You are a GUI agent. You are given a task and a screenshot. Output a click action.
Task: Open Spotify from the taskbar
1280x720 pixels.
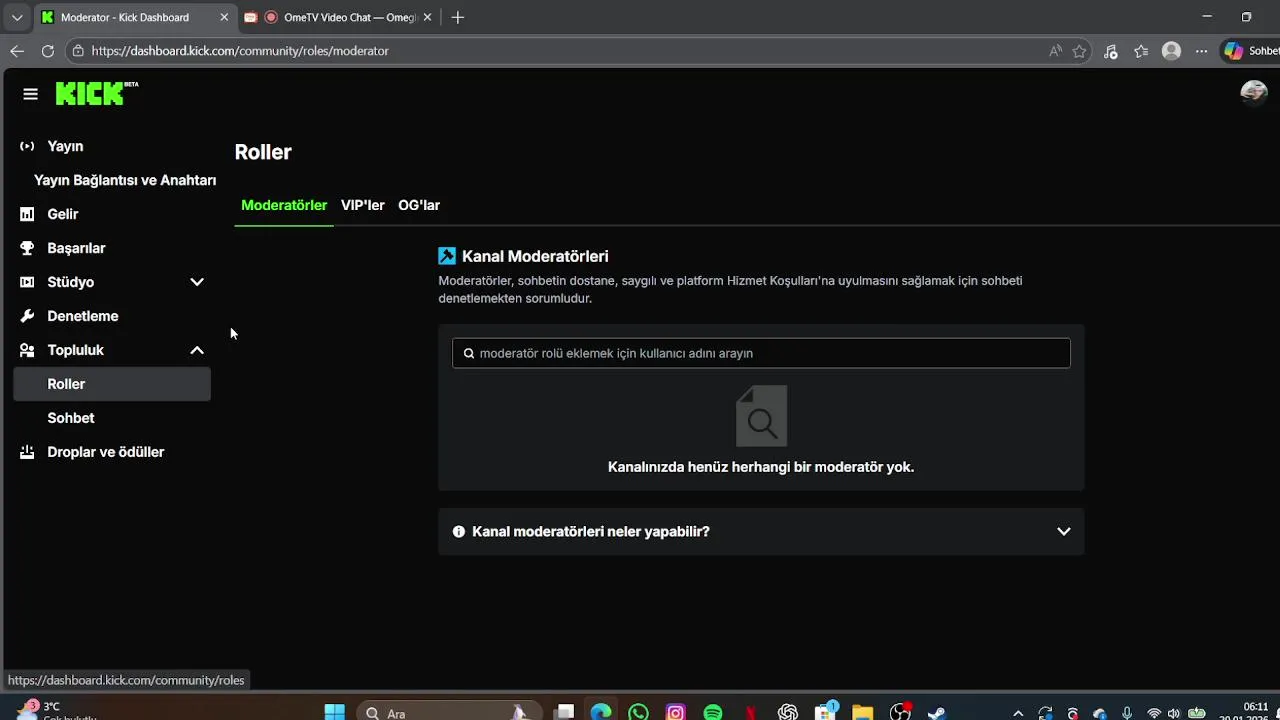coord(713,712)
